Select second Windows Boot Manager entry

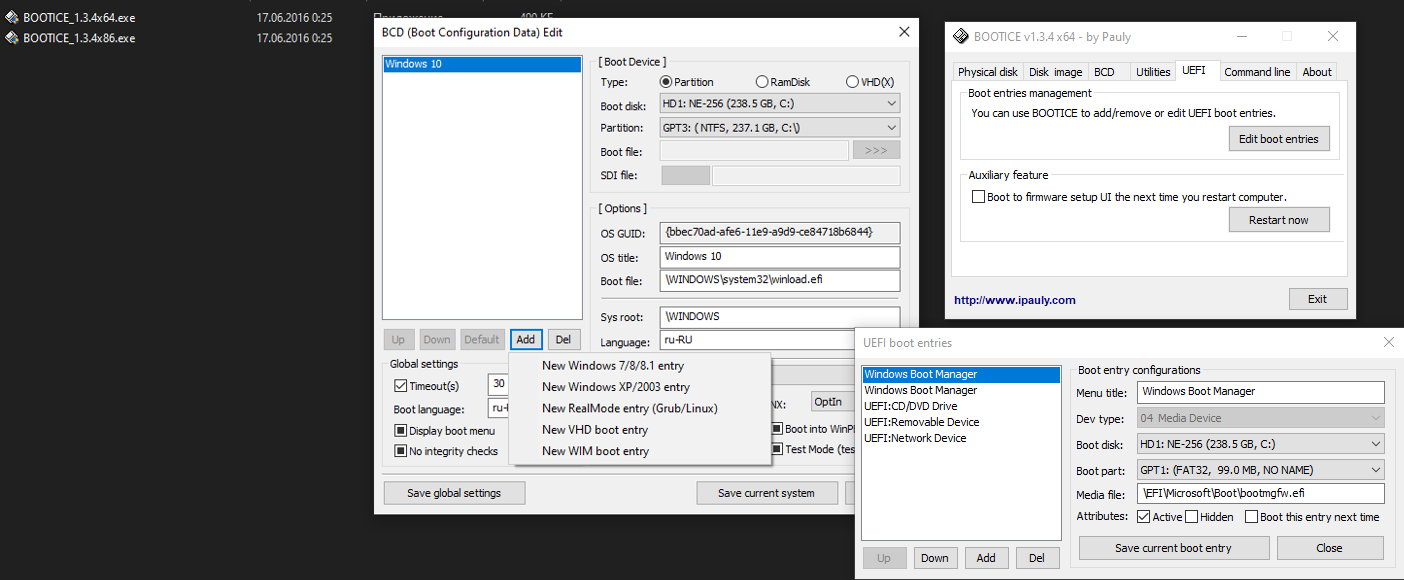point(960,390)
